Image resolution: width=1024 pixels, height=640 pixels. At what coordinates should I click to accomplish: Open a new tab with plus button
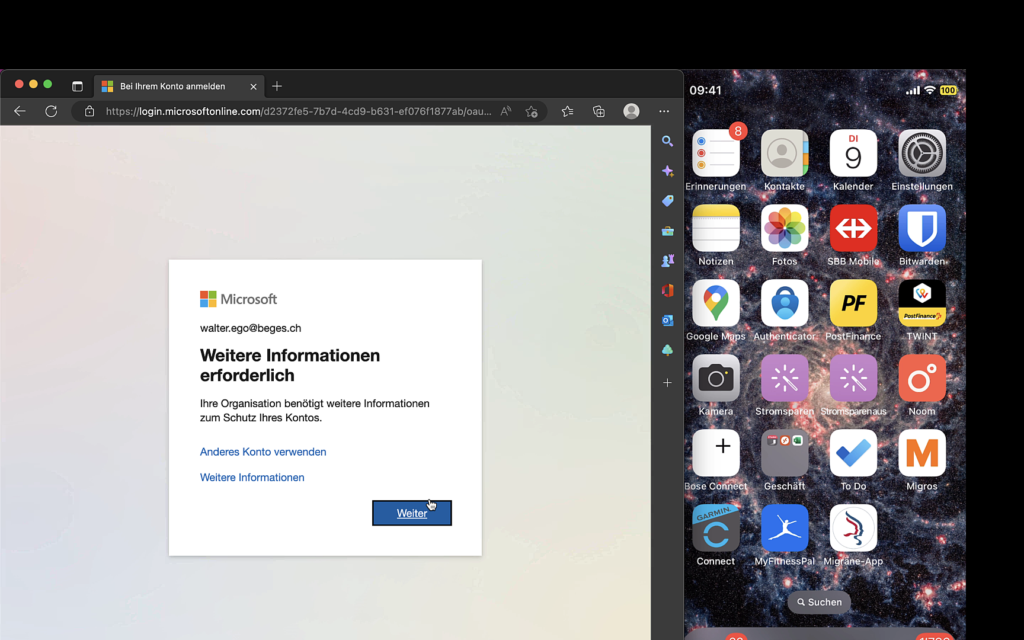click(x=277, y=86)
